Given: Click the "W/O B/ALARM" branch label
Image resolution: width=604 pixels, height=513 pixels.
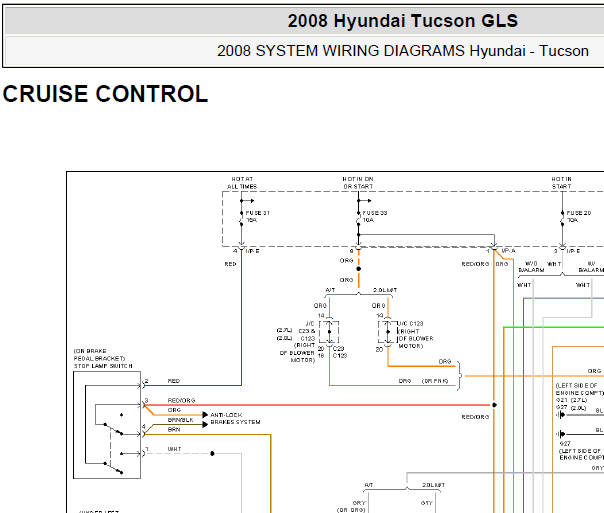Looking at the screenshot, I should (x=531, y=267).
